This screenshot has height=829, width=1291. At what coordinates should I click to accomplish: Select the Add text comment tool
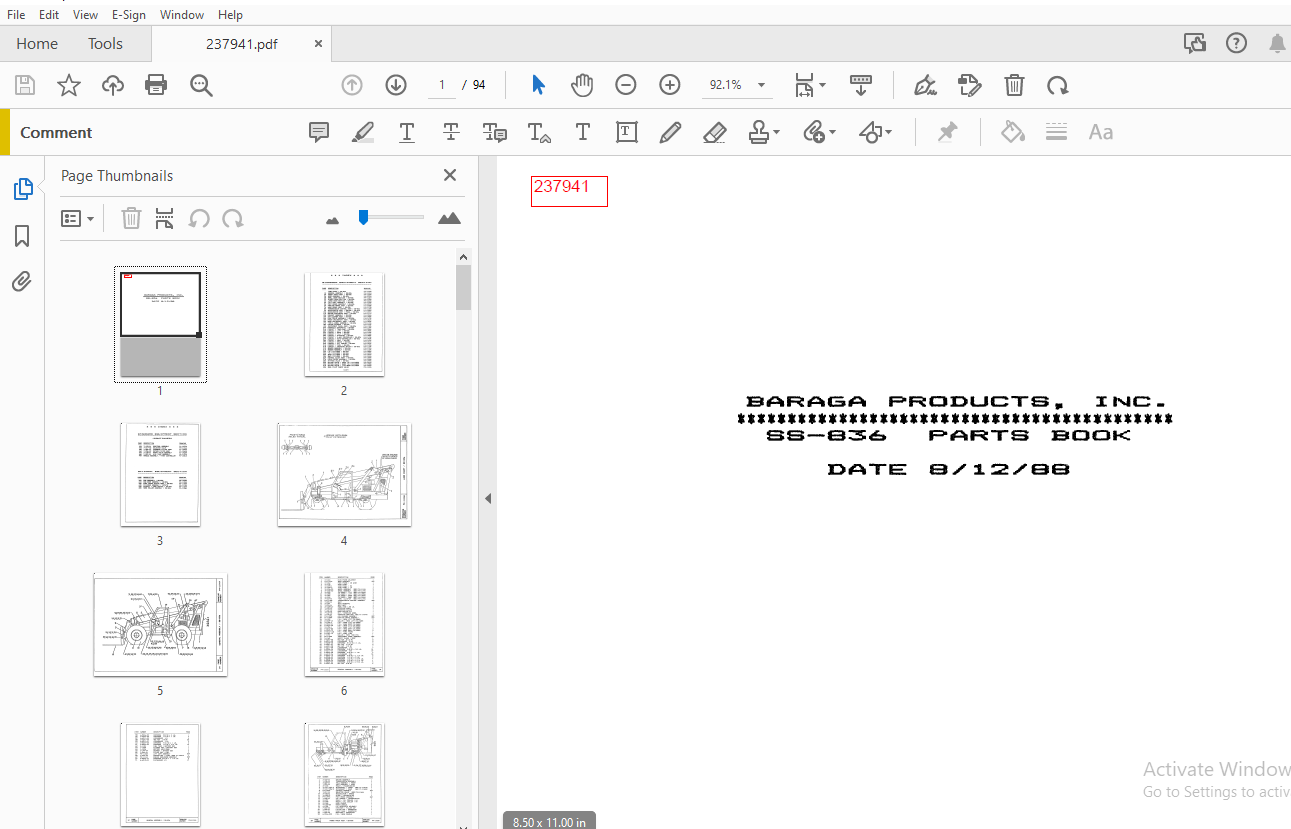[x=583, y=132]
